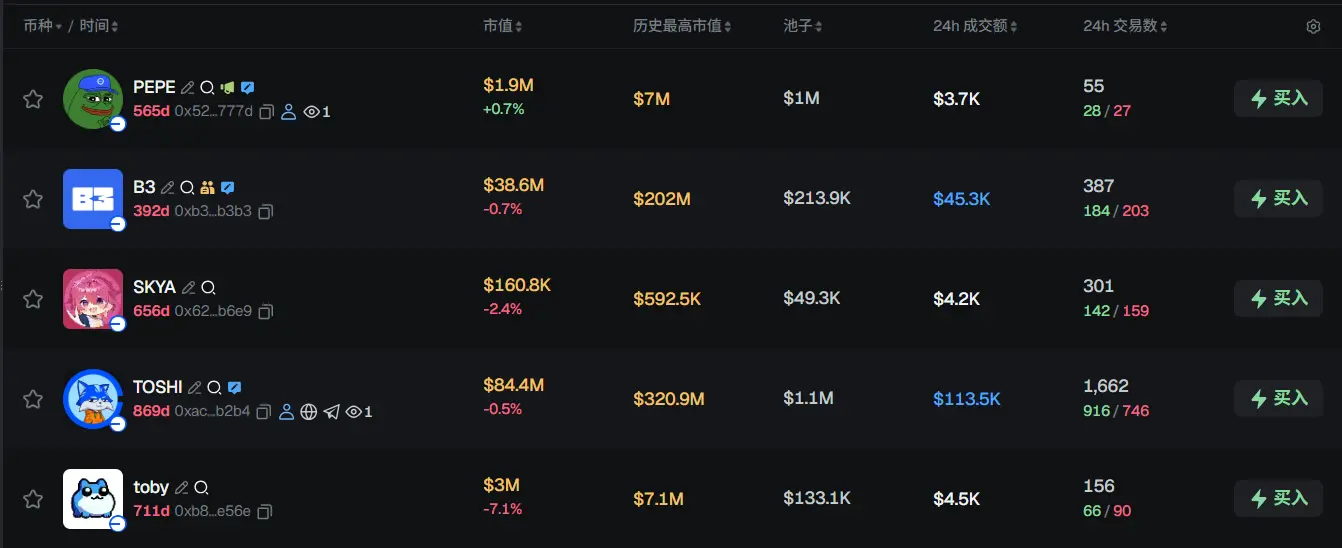The height and width of the screenshot is (548, 1342).
Task: Open TOSHI's website globe icon
Action: pyautogui.click(x=309, y=412)
